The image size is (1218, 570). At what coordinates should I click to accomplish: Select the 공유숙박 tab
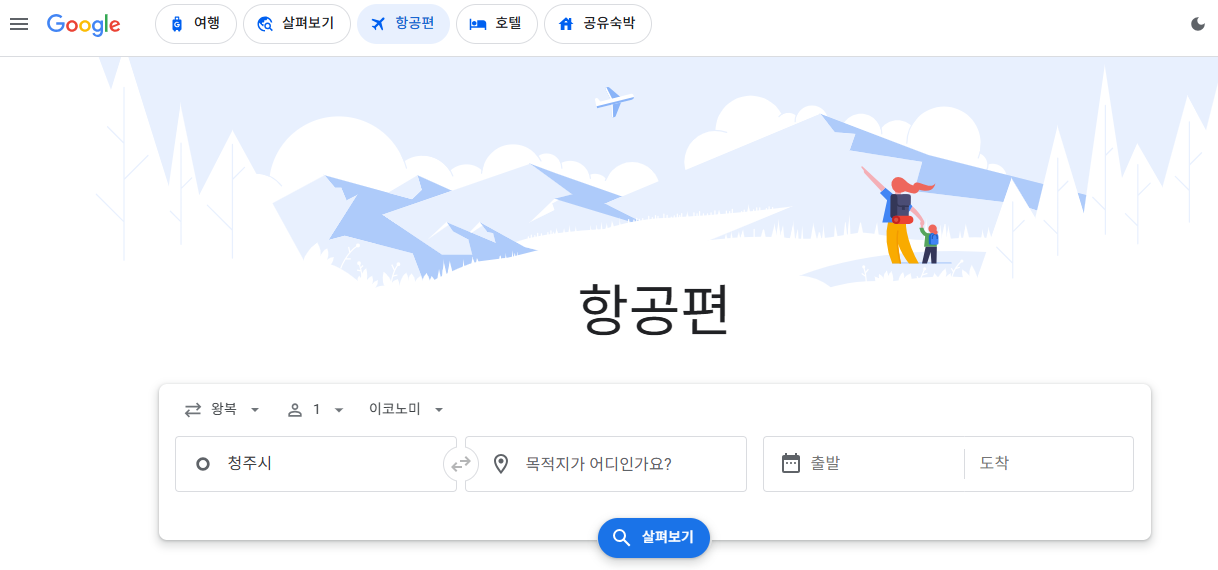coord(598,24)
